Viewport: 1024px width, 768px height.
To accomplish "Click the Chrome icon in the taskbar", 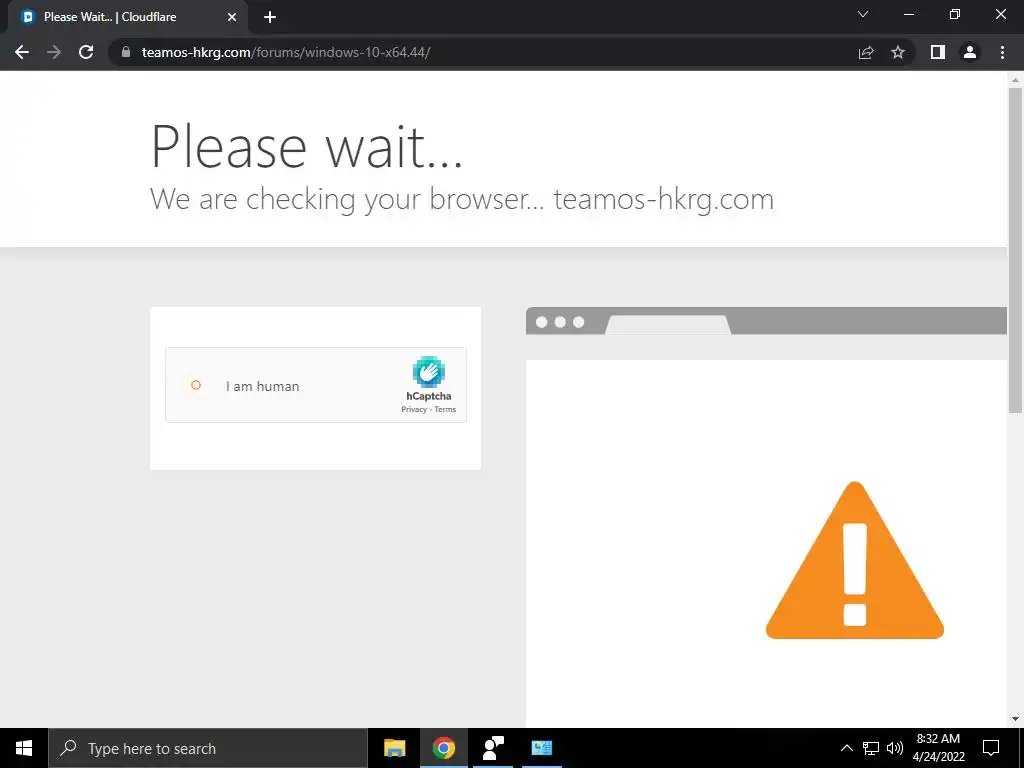I will click(443, 748).
